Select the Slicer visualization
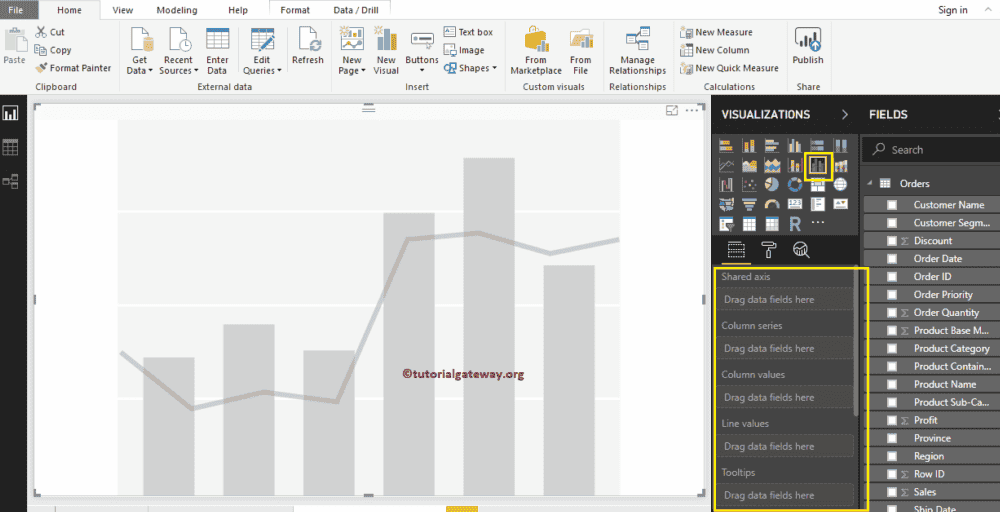Image resolution: width=1000 pixels, height=512 pixels. coord(726,224)
